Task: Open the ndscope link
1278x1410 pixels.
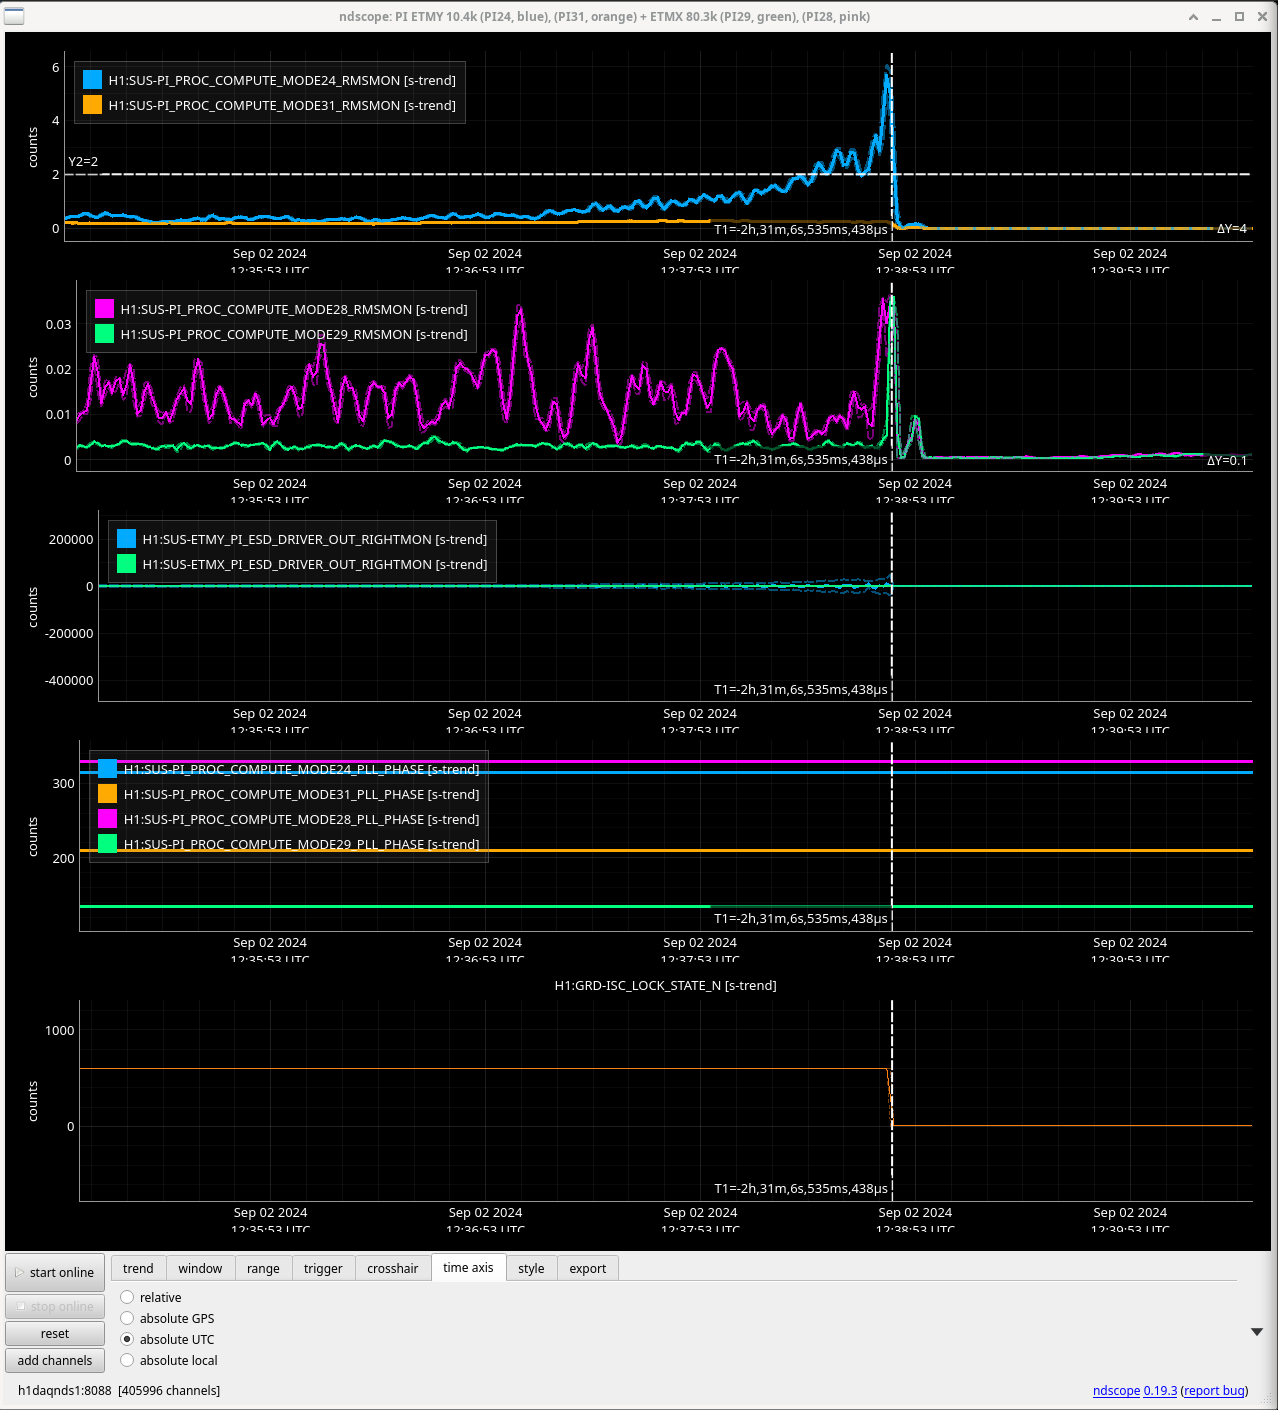Action: 1116,1390
